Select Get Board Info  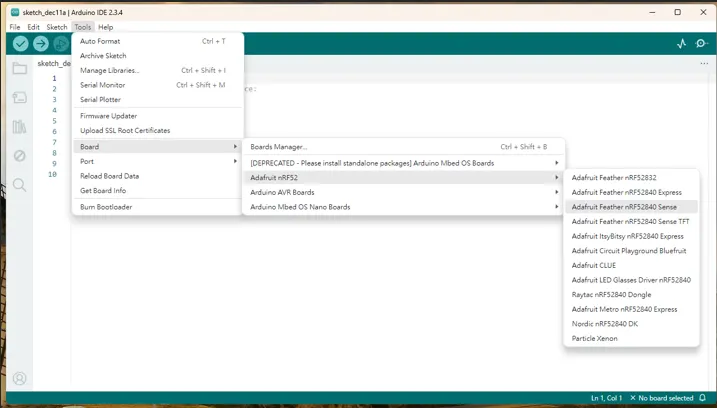coord(157,191)
